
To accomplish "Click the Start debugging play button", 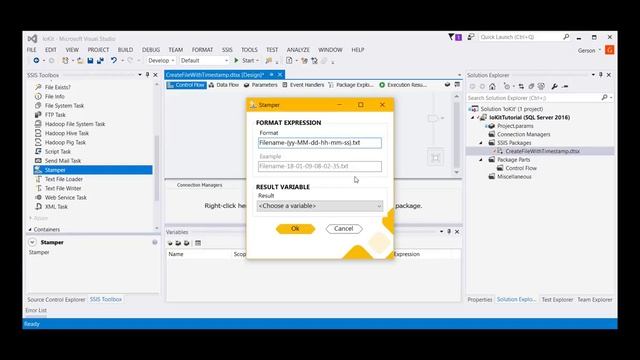I will click(x=236, y=60).
